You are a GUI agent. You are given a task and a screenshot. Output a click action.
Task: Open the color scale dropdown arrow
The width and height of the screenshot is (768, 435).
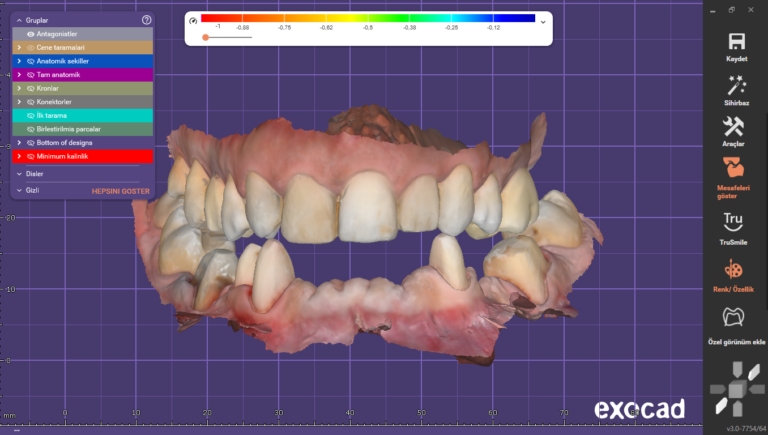pyautogui.click(x=543, y=21)
